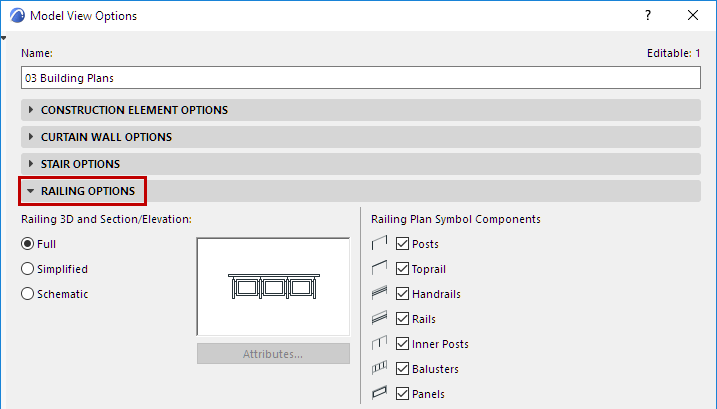
Task: Click the Panels symbol icon
Action: 378,394
